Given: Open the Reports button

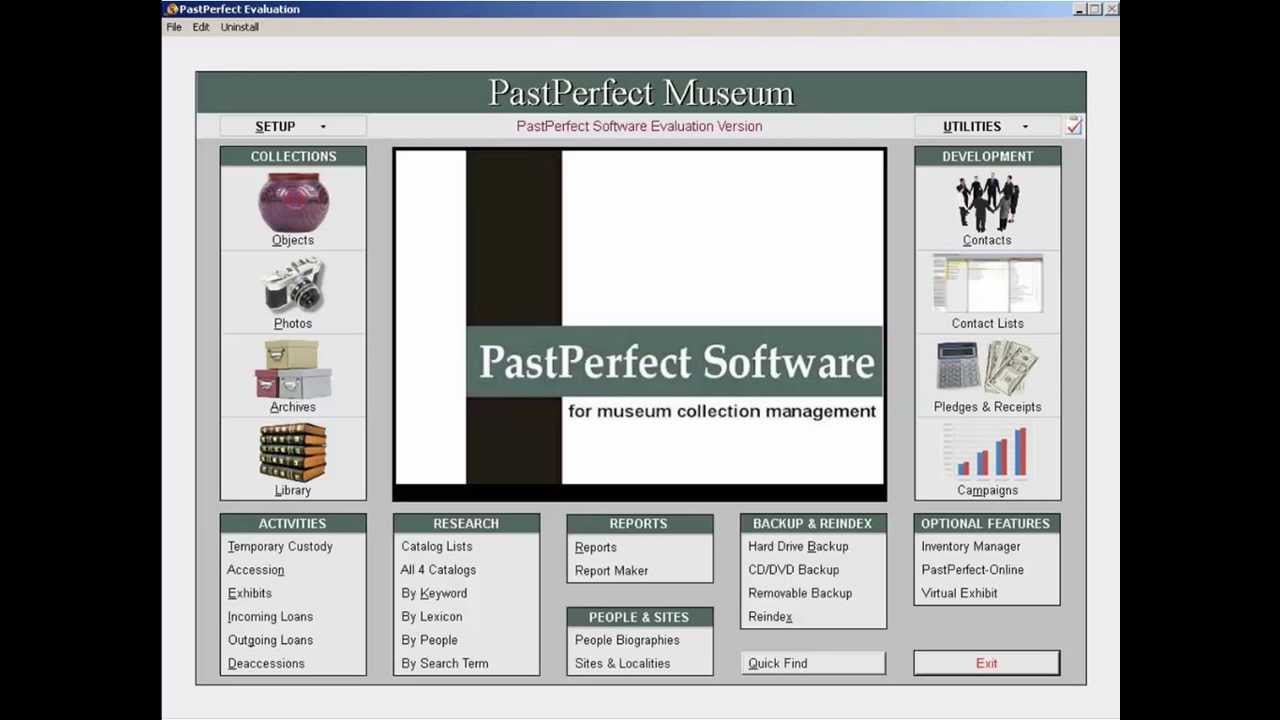Looking at the screenshot, I should click(596, 548).
